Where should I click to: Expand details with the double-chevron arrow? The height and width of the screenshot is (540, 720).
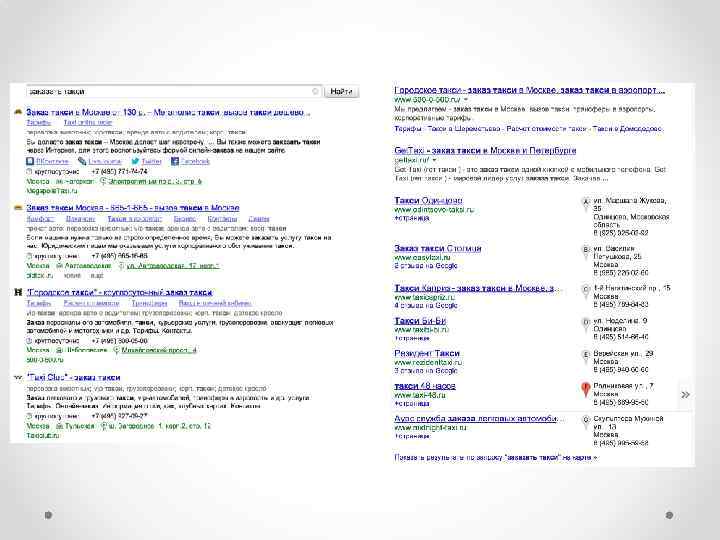(686, 395)
